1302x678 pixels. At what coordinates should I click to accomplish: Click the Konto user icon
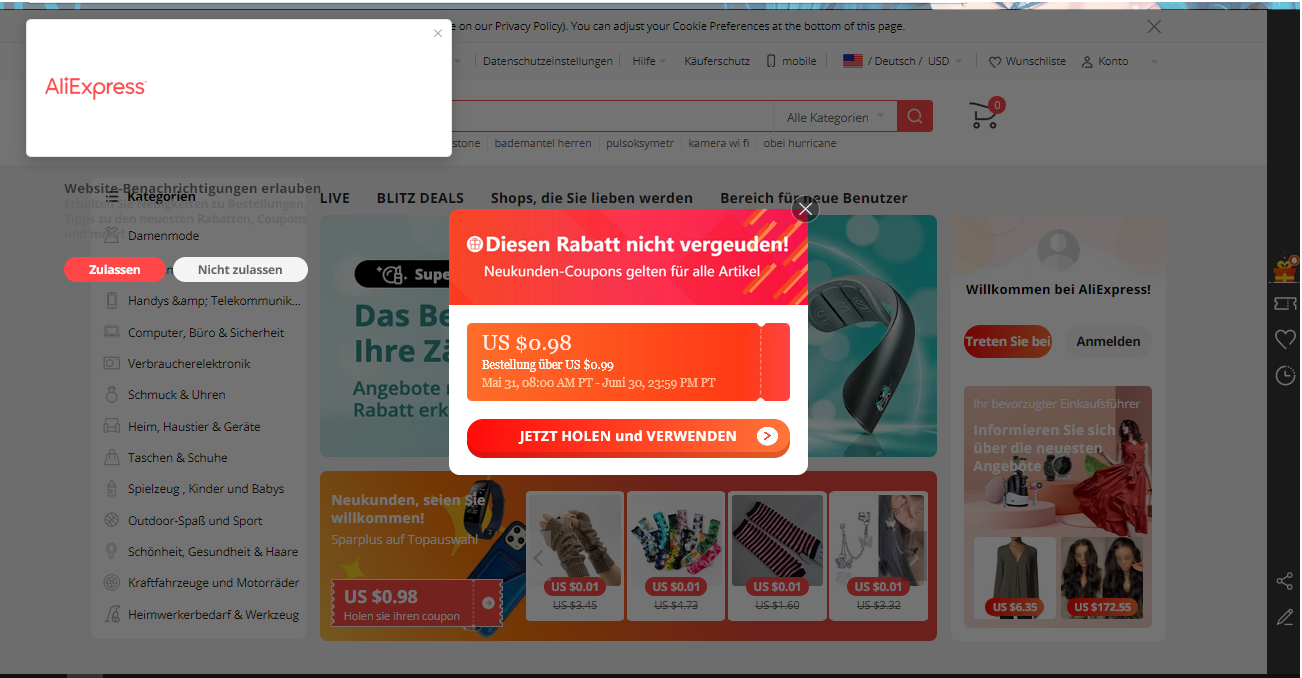coord(1087,62)
